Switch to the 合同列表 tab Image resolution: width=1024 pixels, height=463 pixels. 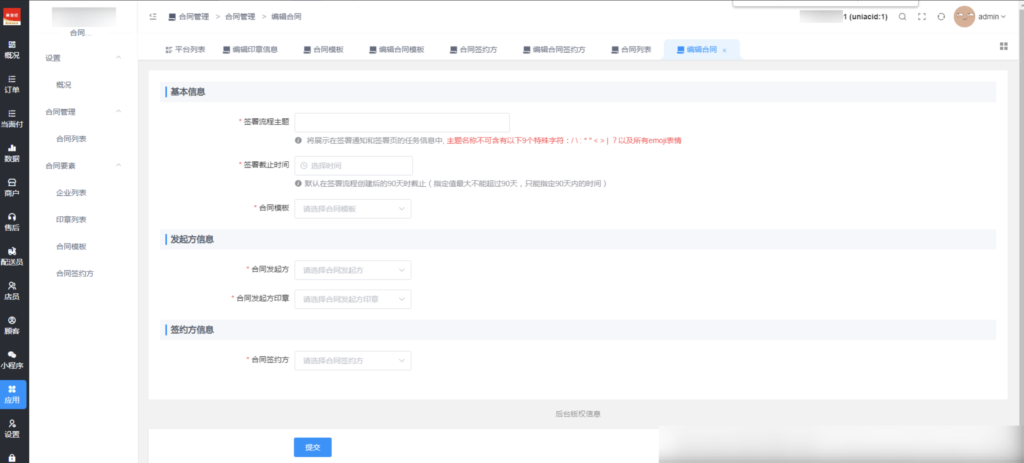(631, 49)
